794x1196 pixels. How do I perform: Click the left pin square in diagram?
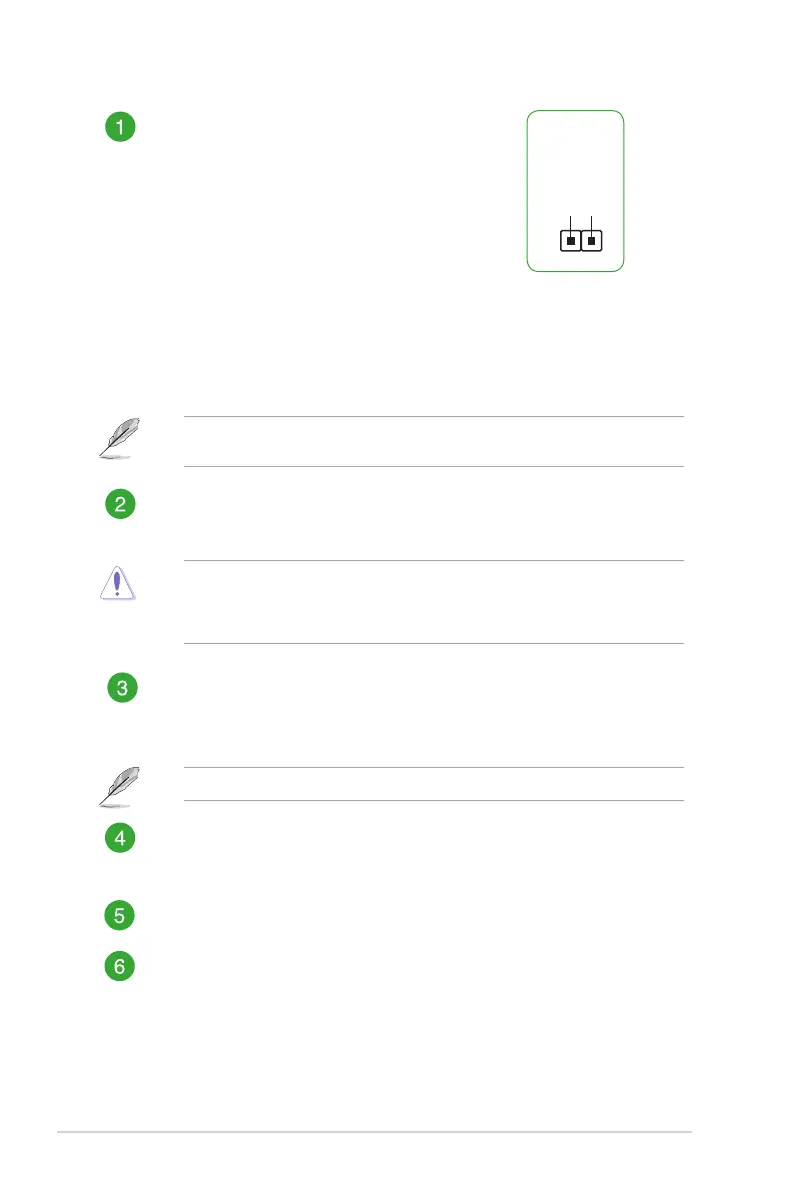[570, 241]
